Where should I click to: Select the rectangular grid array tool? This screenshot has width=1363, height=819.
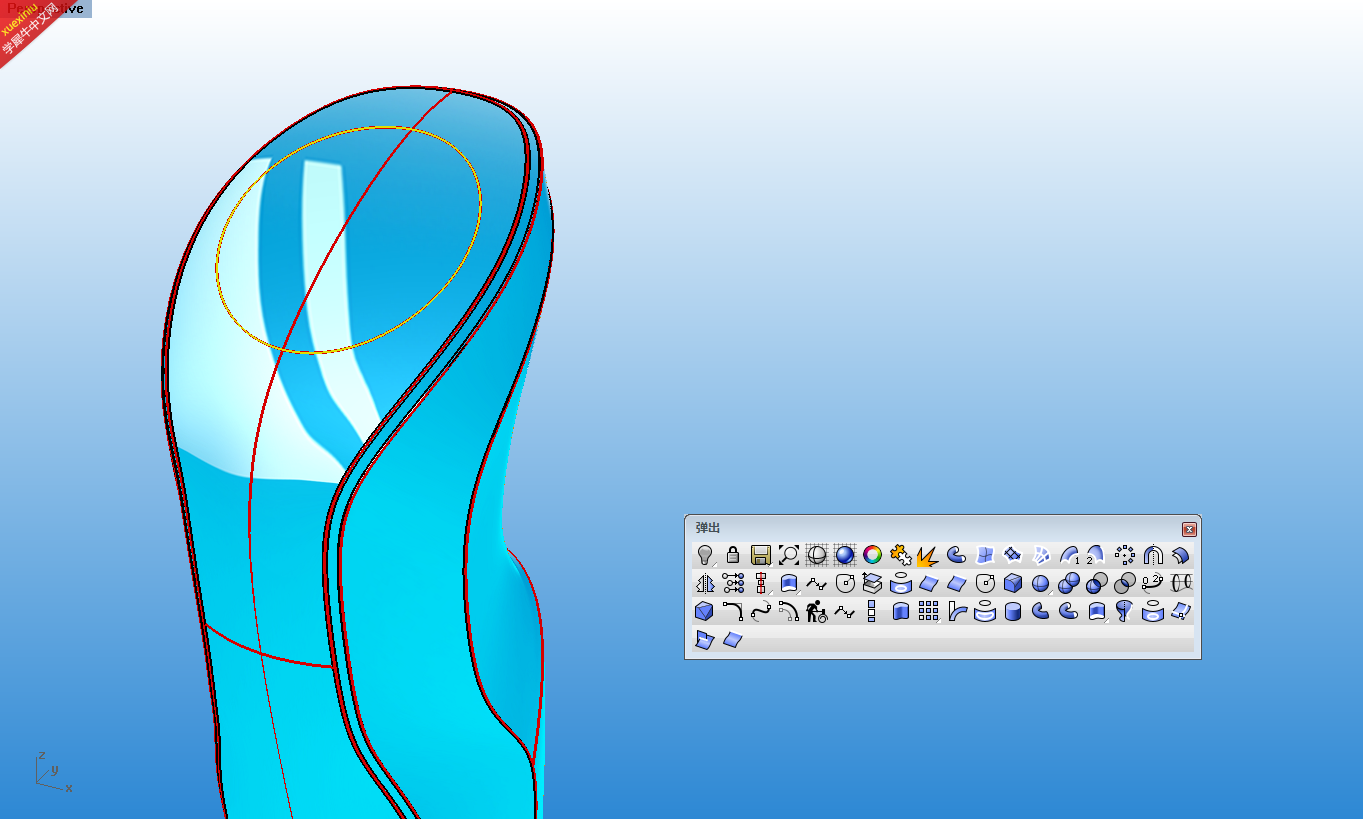tap(929, 611)
